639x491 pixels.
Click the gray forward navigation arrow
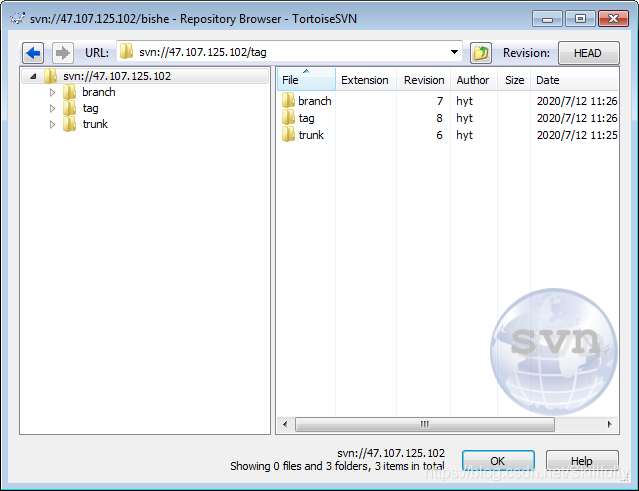[63, 53]
